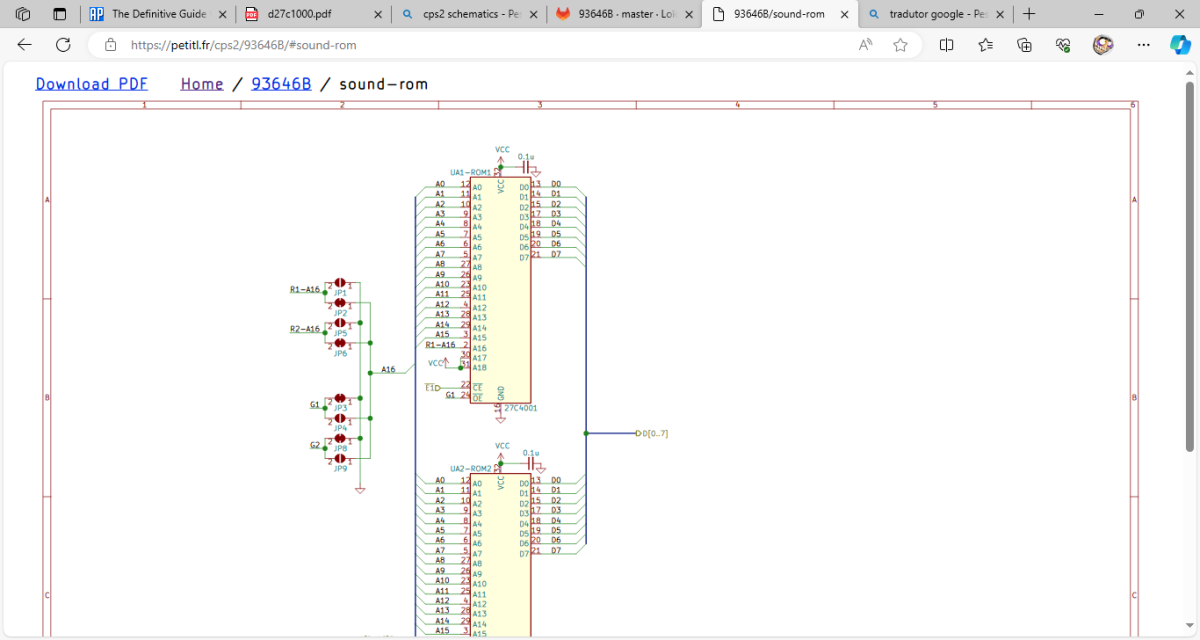Screen dimensions: 1200x640
Task: Open the split screen icon
Action: [x=946, y=45]
